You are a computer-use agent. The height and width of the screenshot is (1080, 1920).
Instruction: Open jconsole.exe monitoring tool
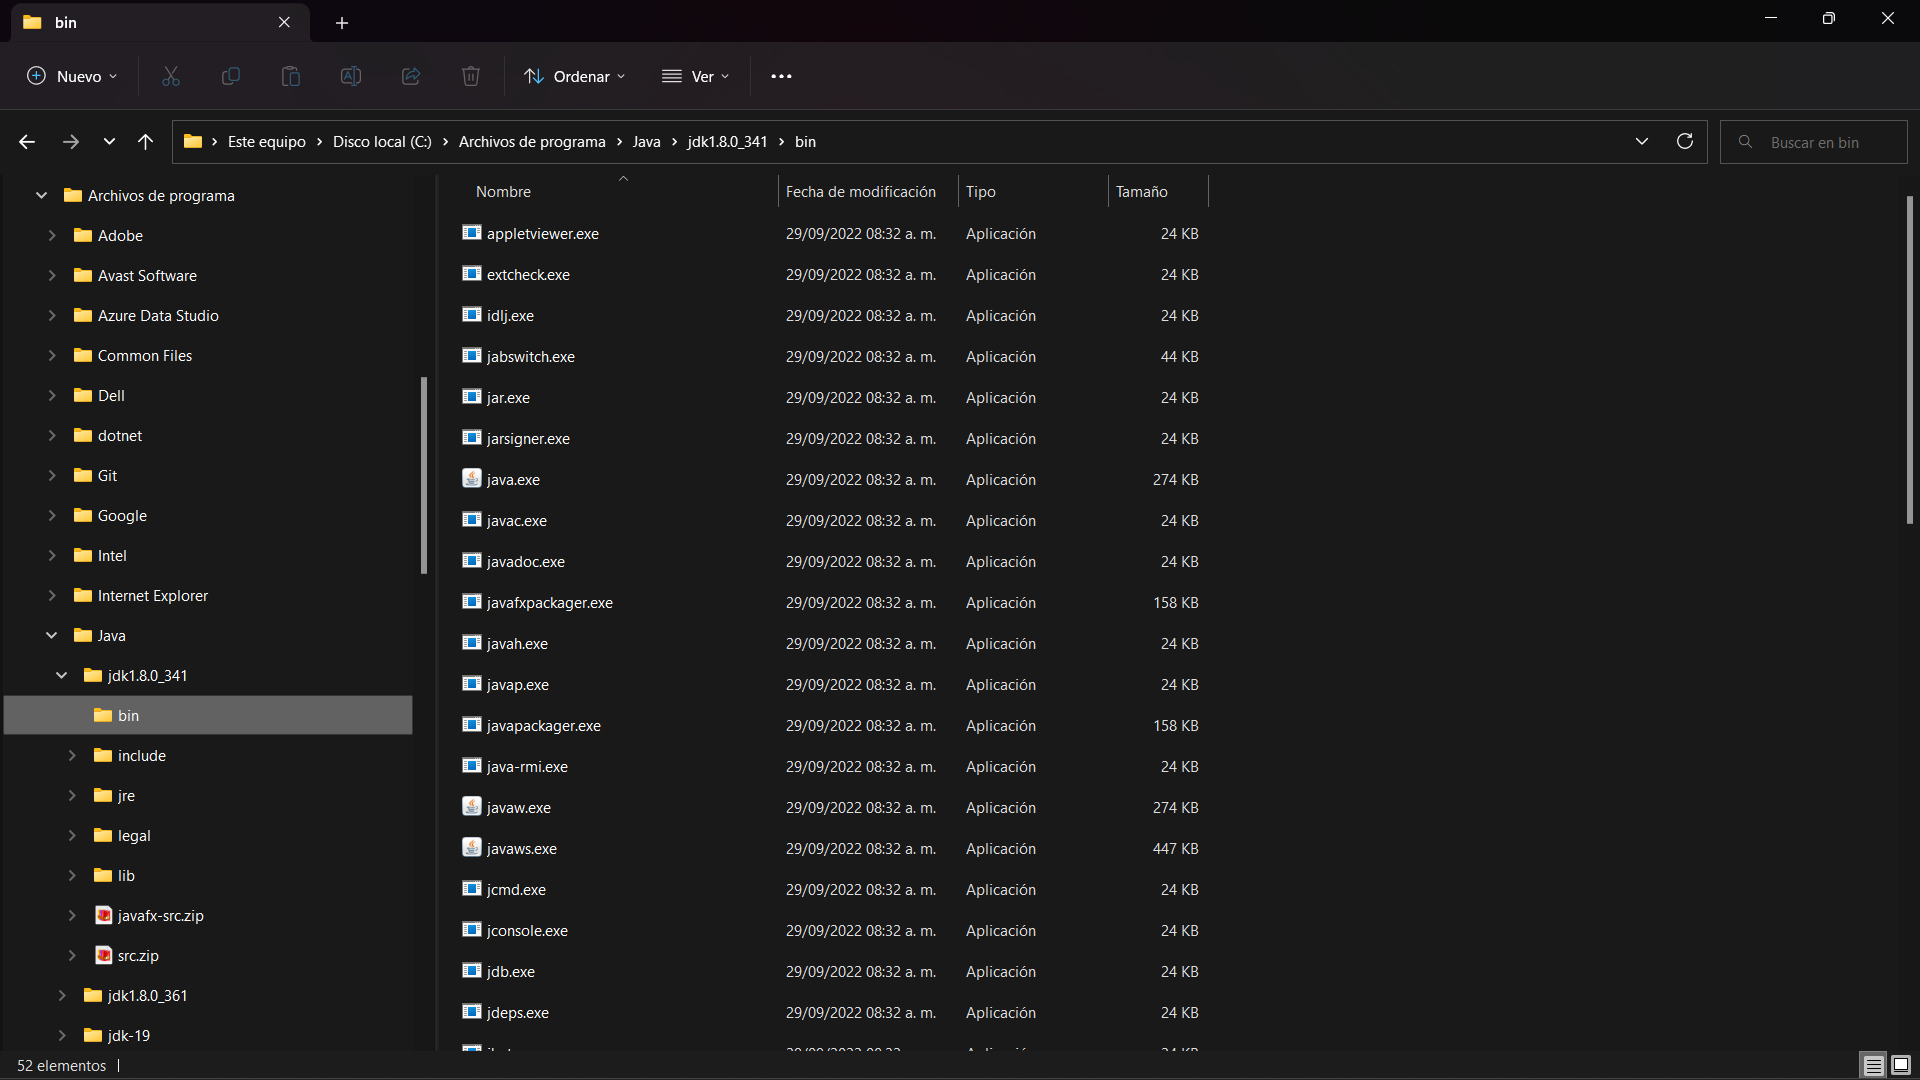[x=527, y=930]
